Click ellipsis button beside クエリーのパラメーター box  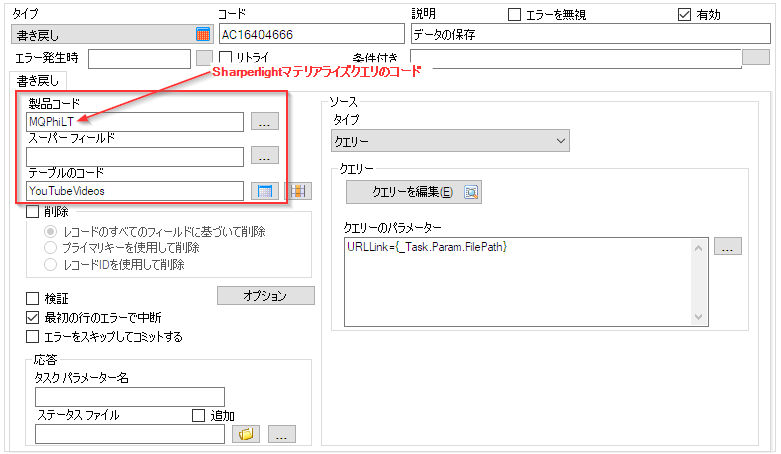click(x=728, y=247)
